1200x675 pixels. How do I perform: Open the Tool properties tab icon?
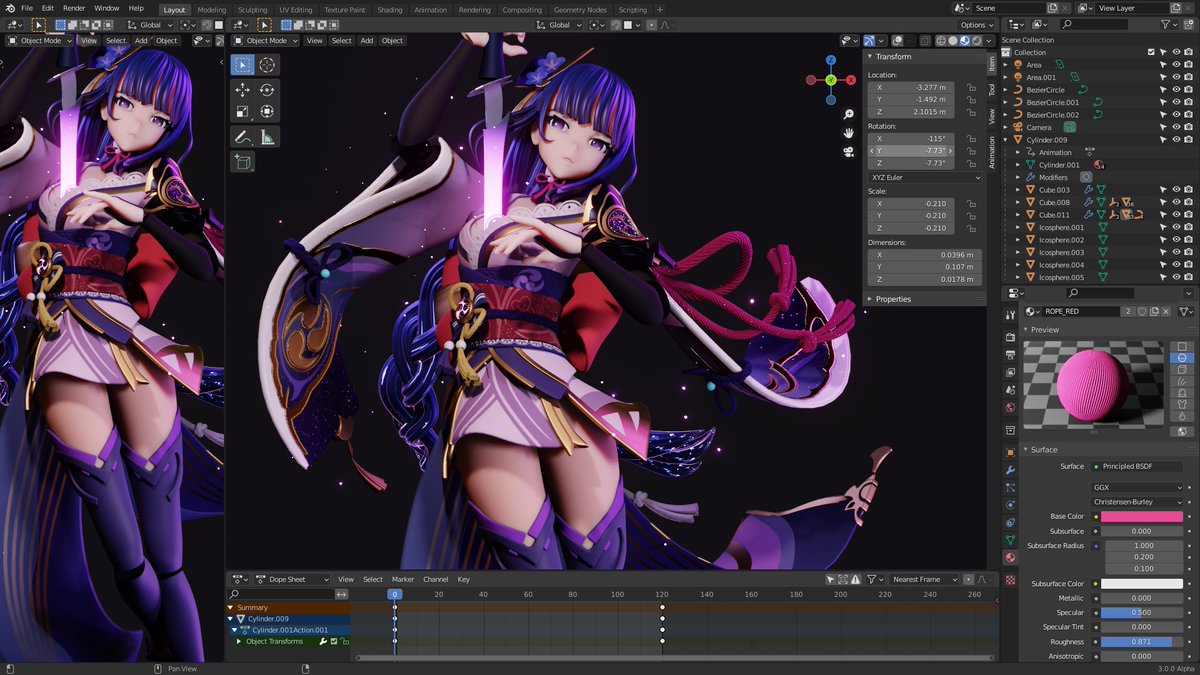(x=1010, y=313)
